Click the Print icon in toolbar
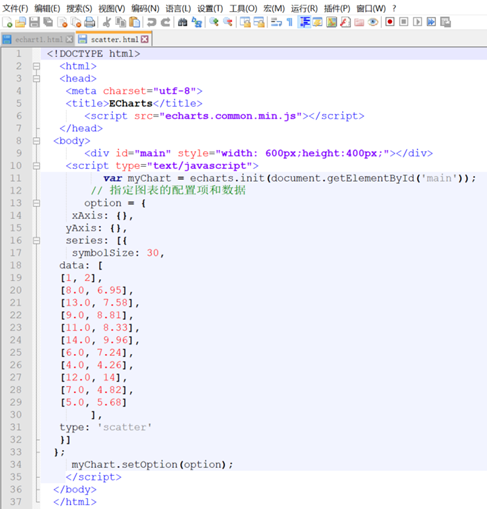 89,22
